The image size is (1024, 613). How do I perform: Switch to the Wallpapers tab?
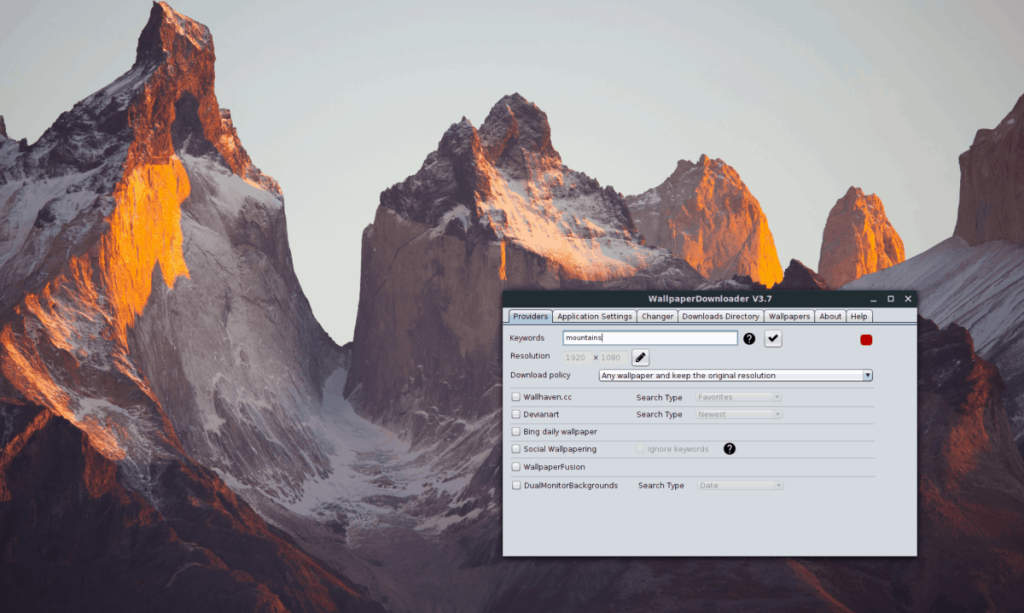pyautogui.click(x=789, y=316)
